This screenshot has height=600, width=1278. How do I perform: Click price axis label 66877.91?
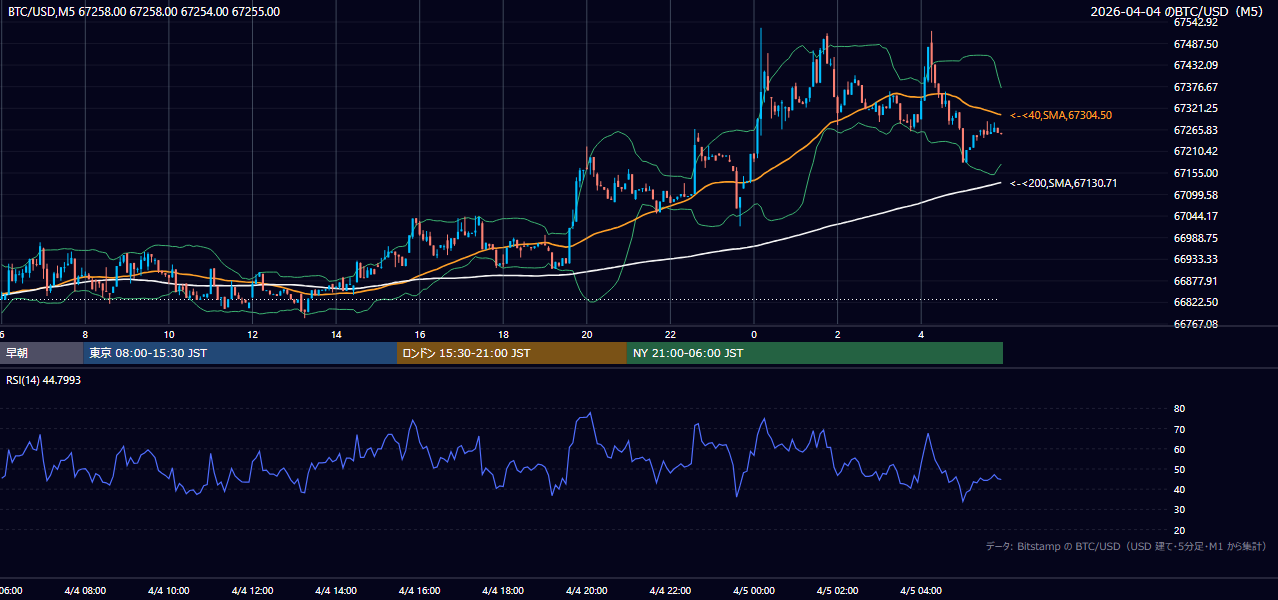coord(1195,281)
